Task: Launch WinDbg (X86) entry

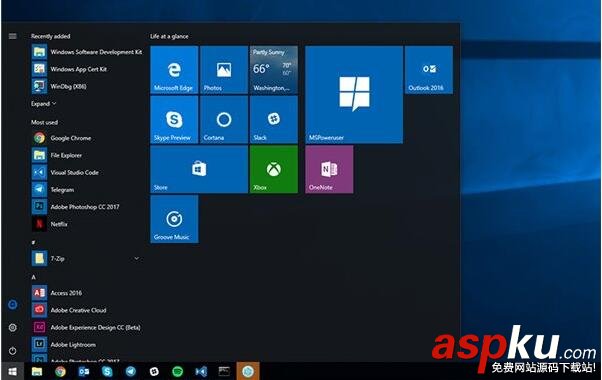Action: click(86, 86)
